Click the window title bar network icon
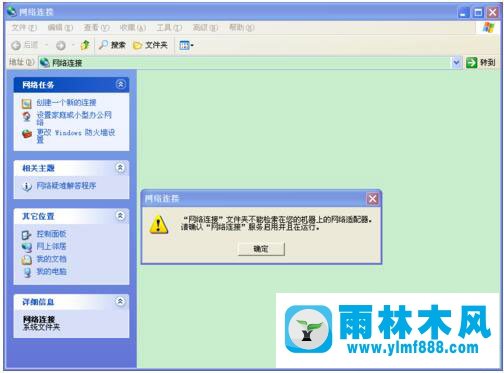 click(x=11, y=11)
